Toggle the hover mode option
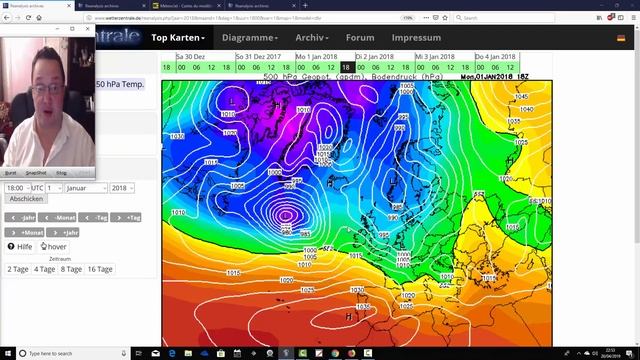 tap(53, 247)
